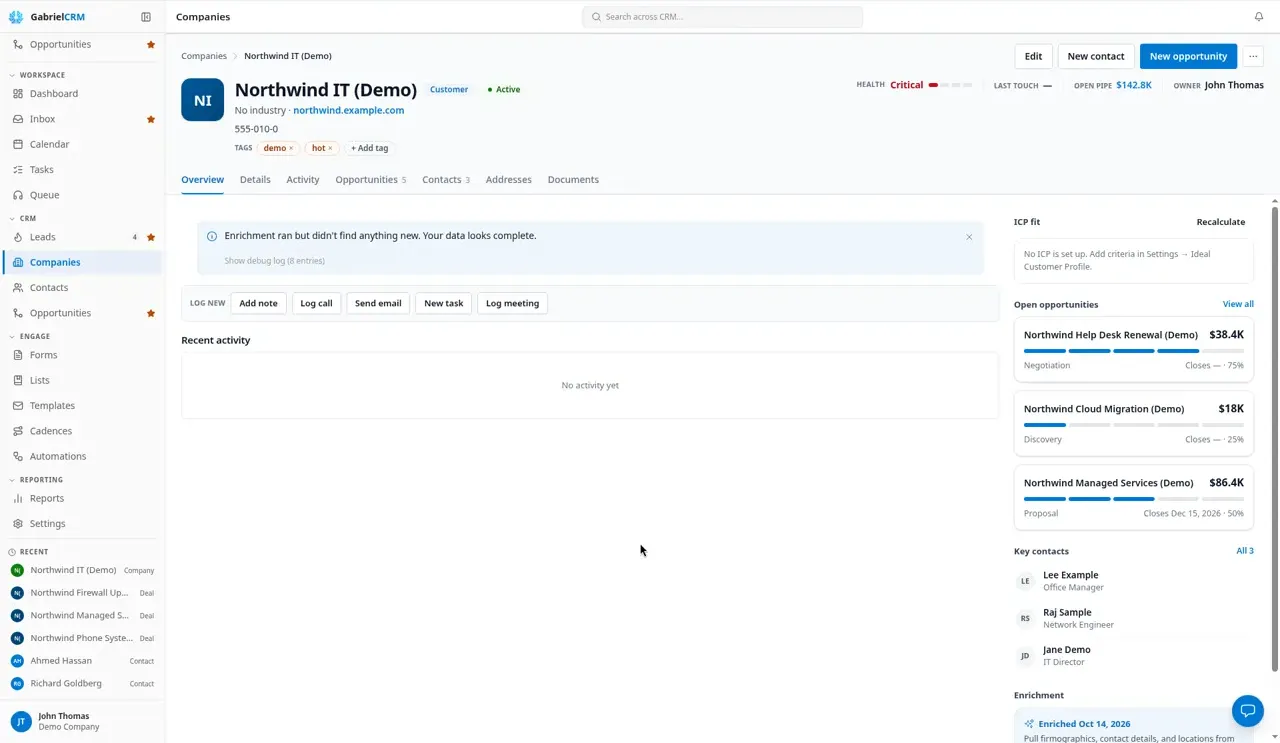Open the Addresses tab
This screenshot has width=1280, height=743.
coord(509,180)
